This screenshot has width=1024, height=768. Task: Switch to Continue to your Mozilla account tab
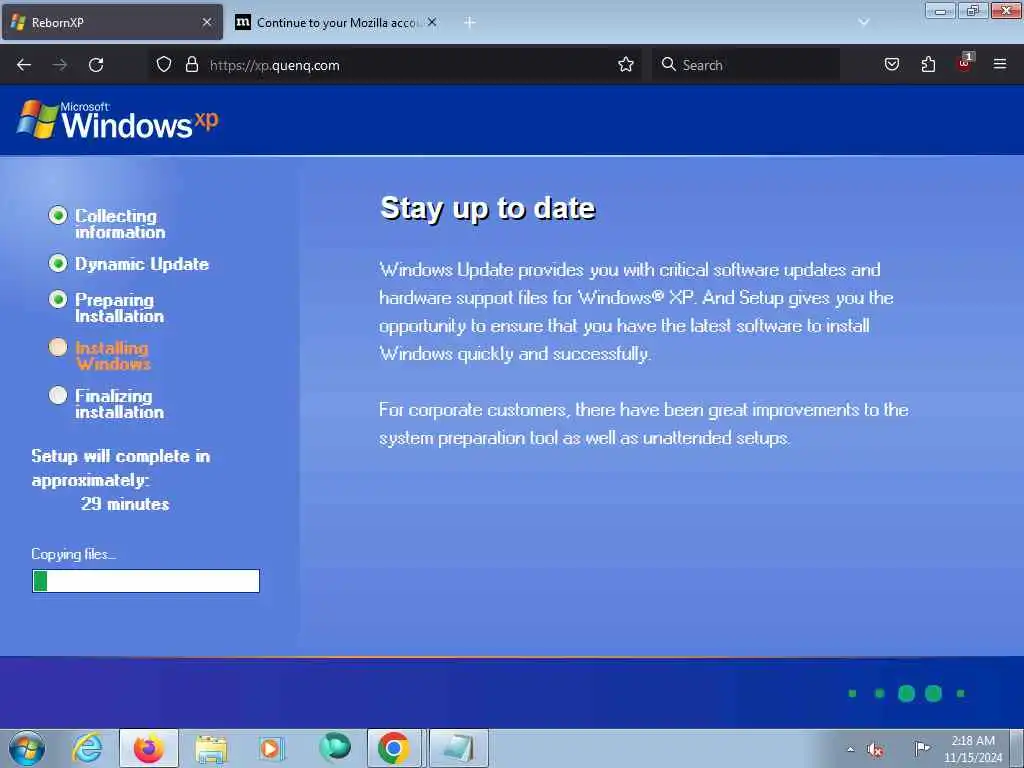336,22
